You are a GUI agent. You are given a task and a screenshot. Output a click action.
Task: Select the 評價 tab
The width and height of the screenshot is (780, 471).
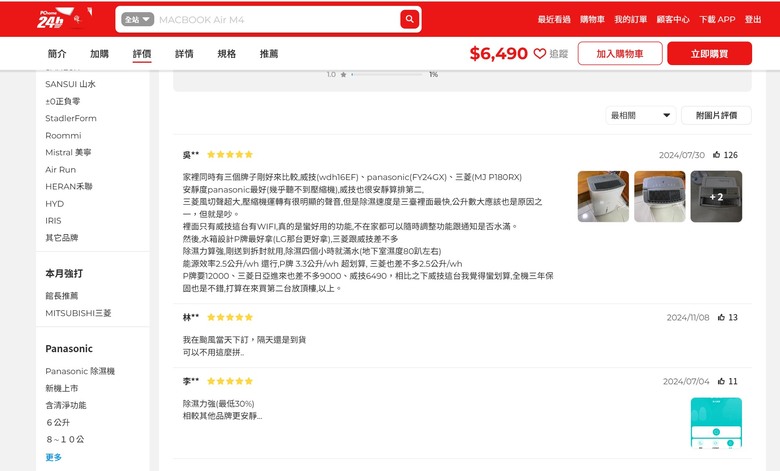142,54
